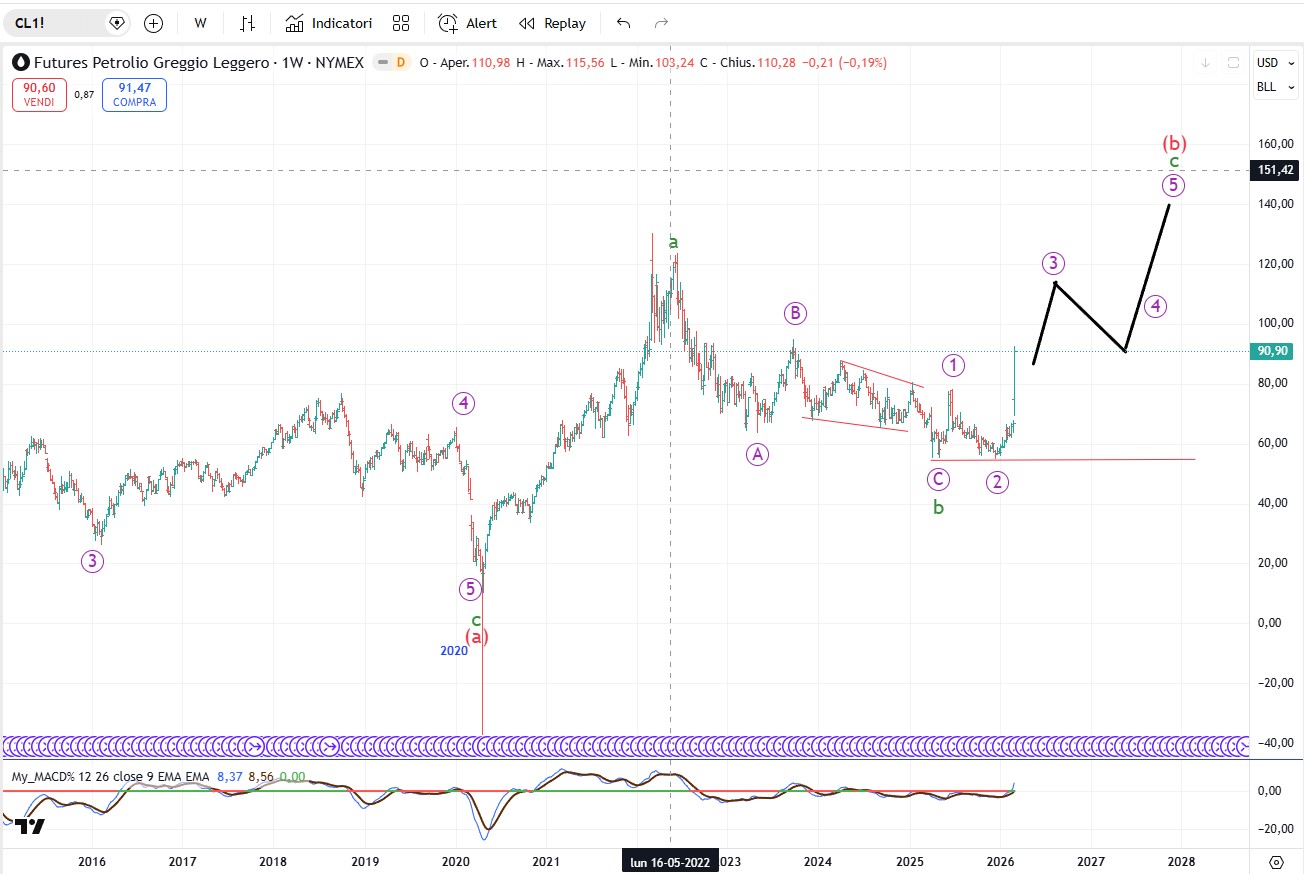Select the green b wave label

938,508
